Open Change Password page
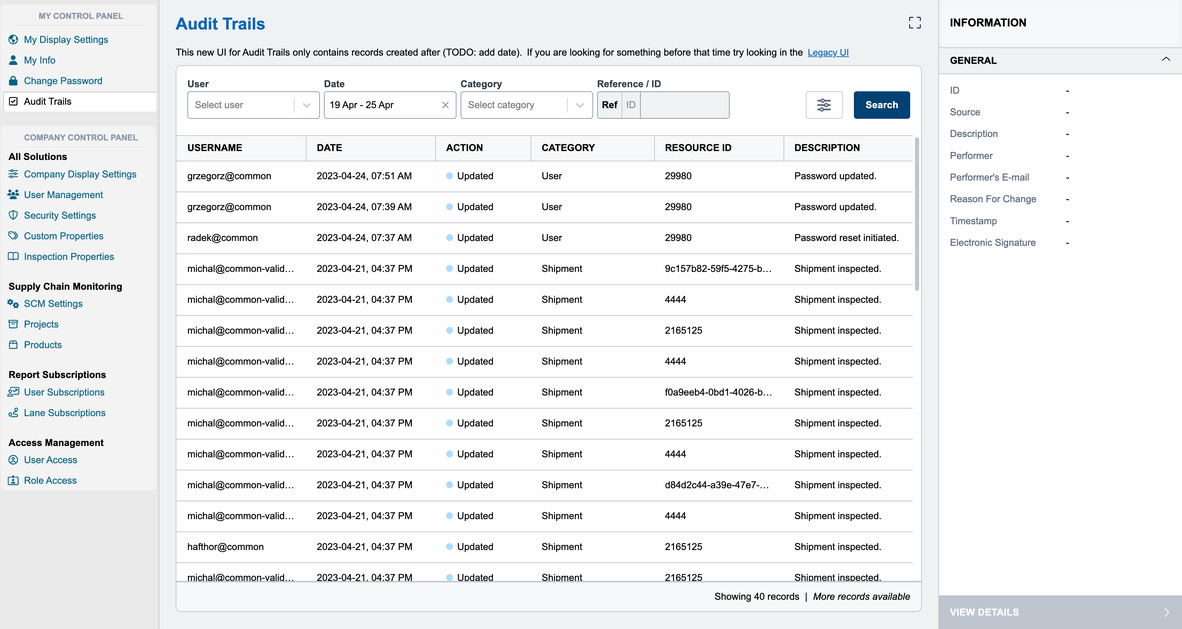 [x=63, y=81]
